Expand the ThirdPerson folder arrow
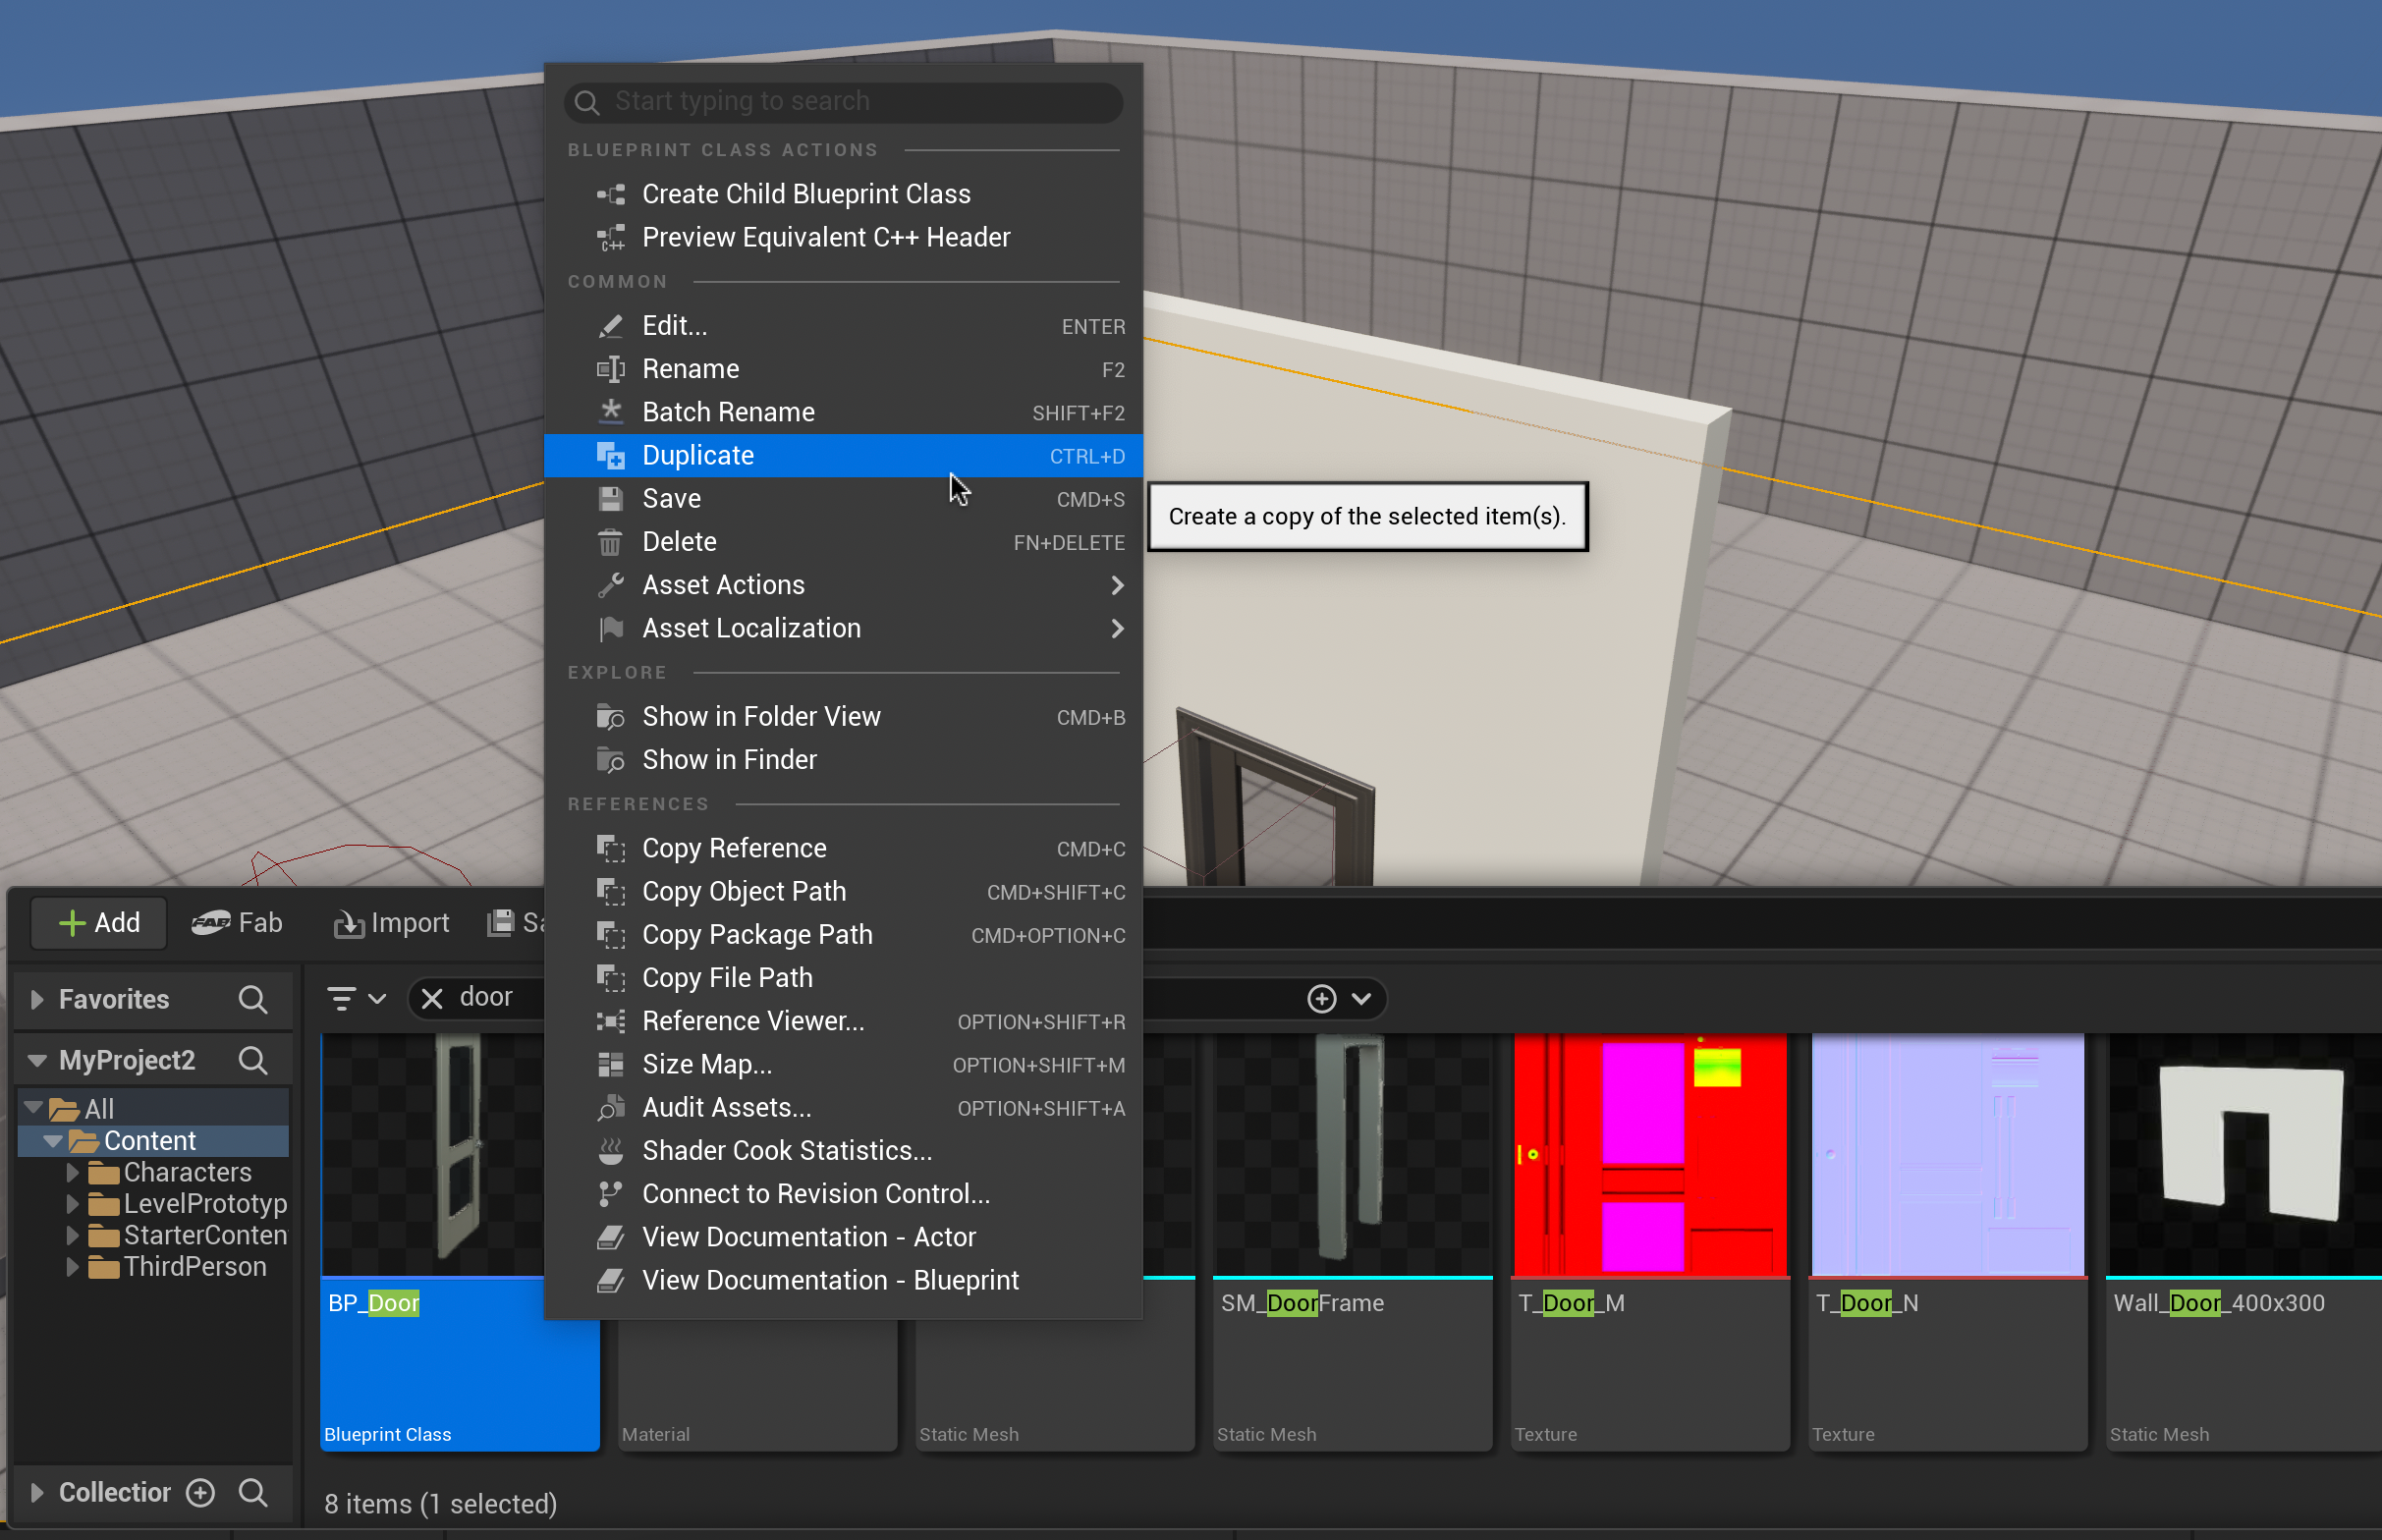The height and width of the screenshot is (1540, 2382). coord(73,1266)
